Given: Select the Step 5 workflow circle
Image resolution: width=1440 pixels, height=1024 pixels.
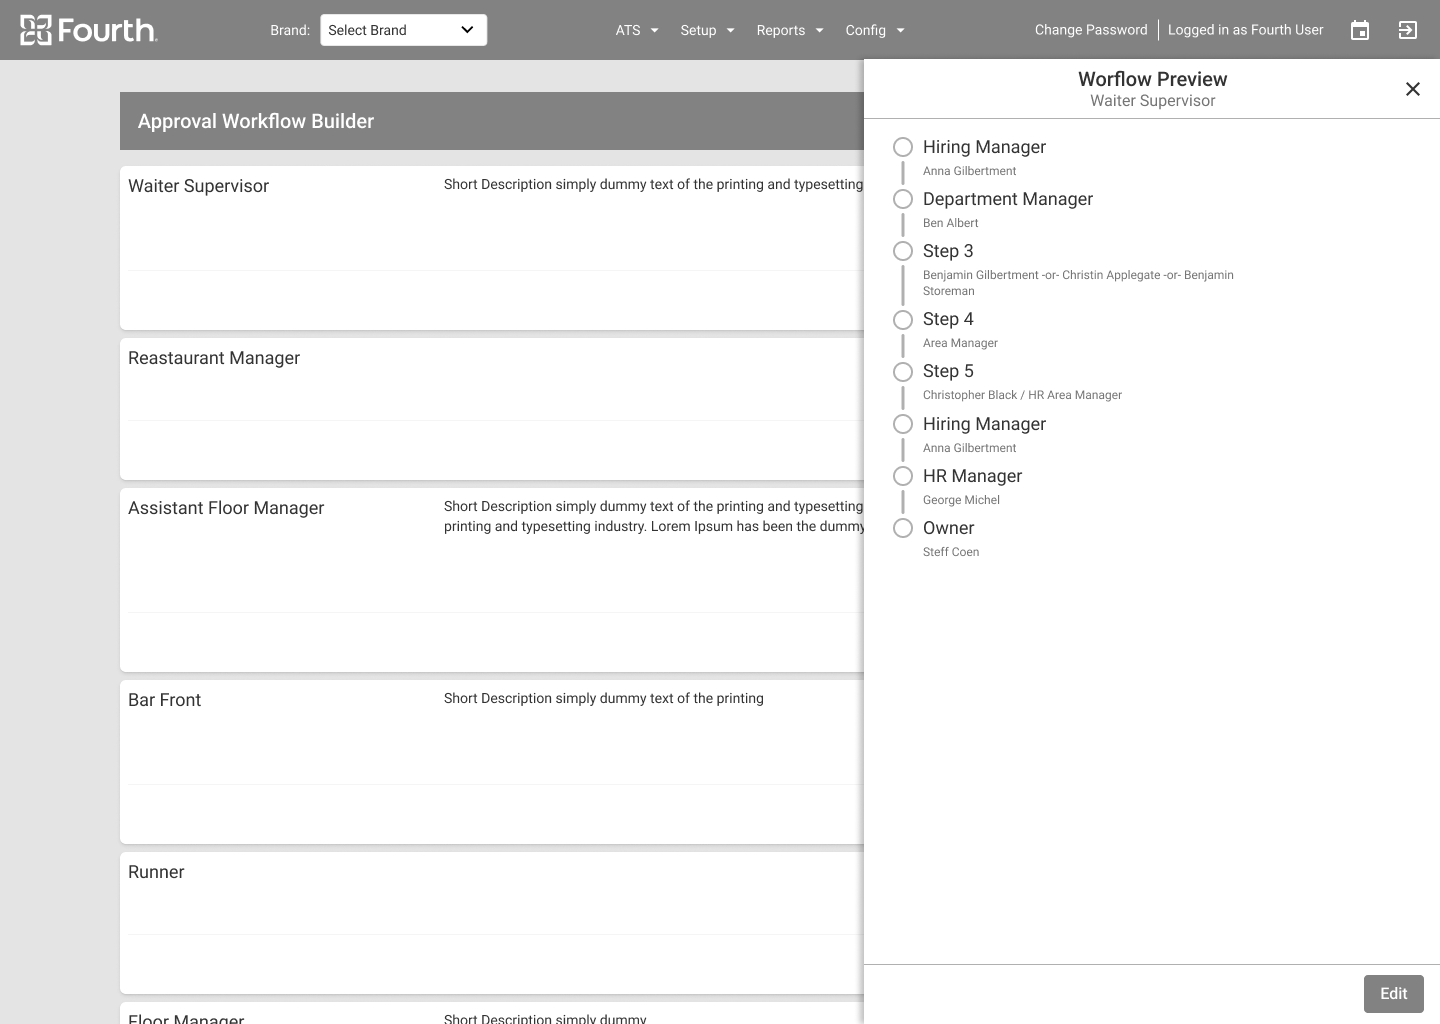Looking at the screenshot, I should (x=903, y=371).
